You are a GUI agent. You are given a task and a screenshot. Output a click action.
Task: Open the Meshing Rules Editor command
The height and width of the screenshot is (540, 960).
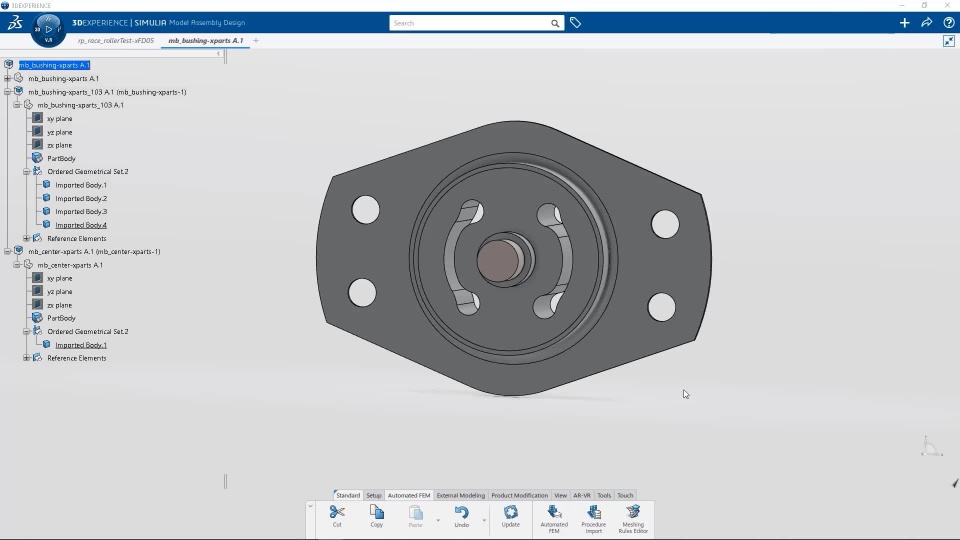pyautogui.click(x=633, y=519)
